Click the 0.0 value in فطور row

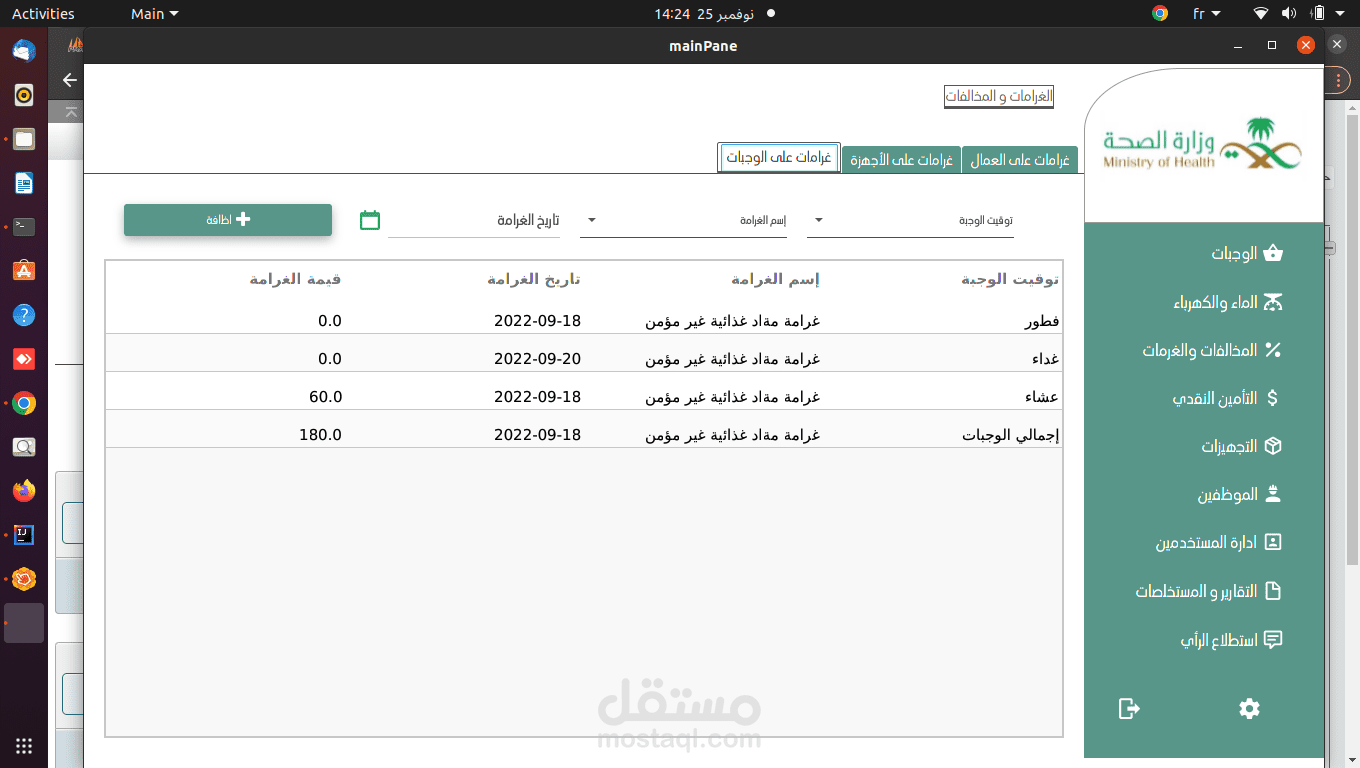(x=330, y=321)
